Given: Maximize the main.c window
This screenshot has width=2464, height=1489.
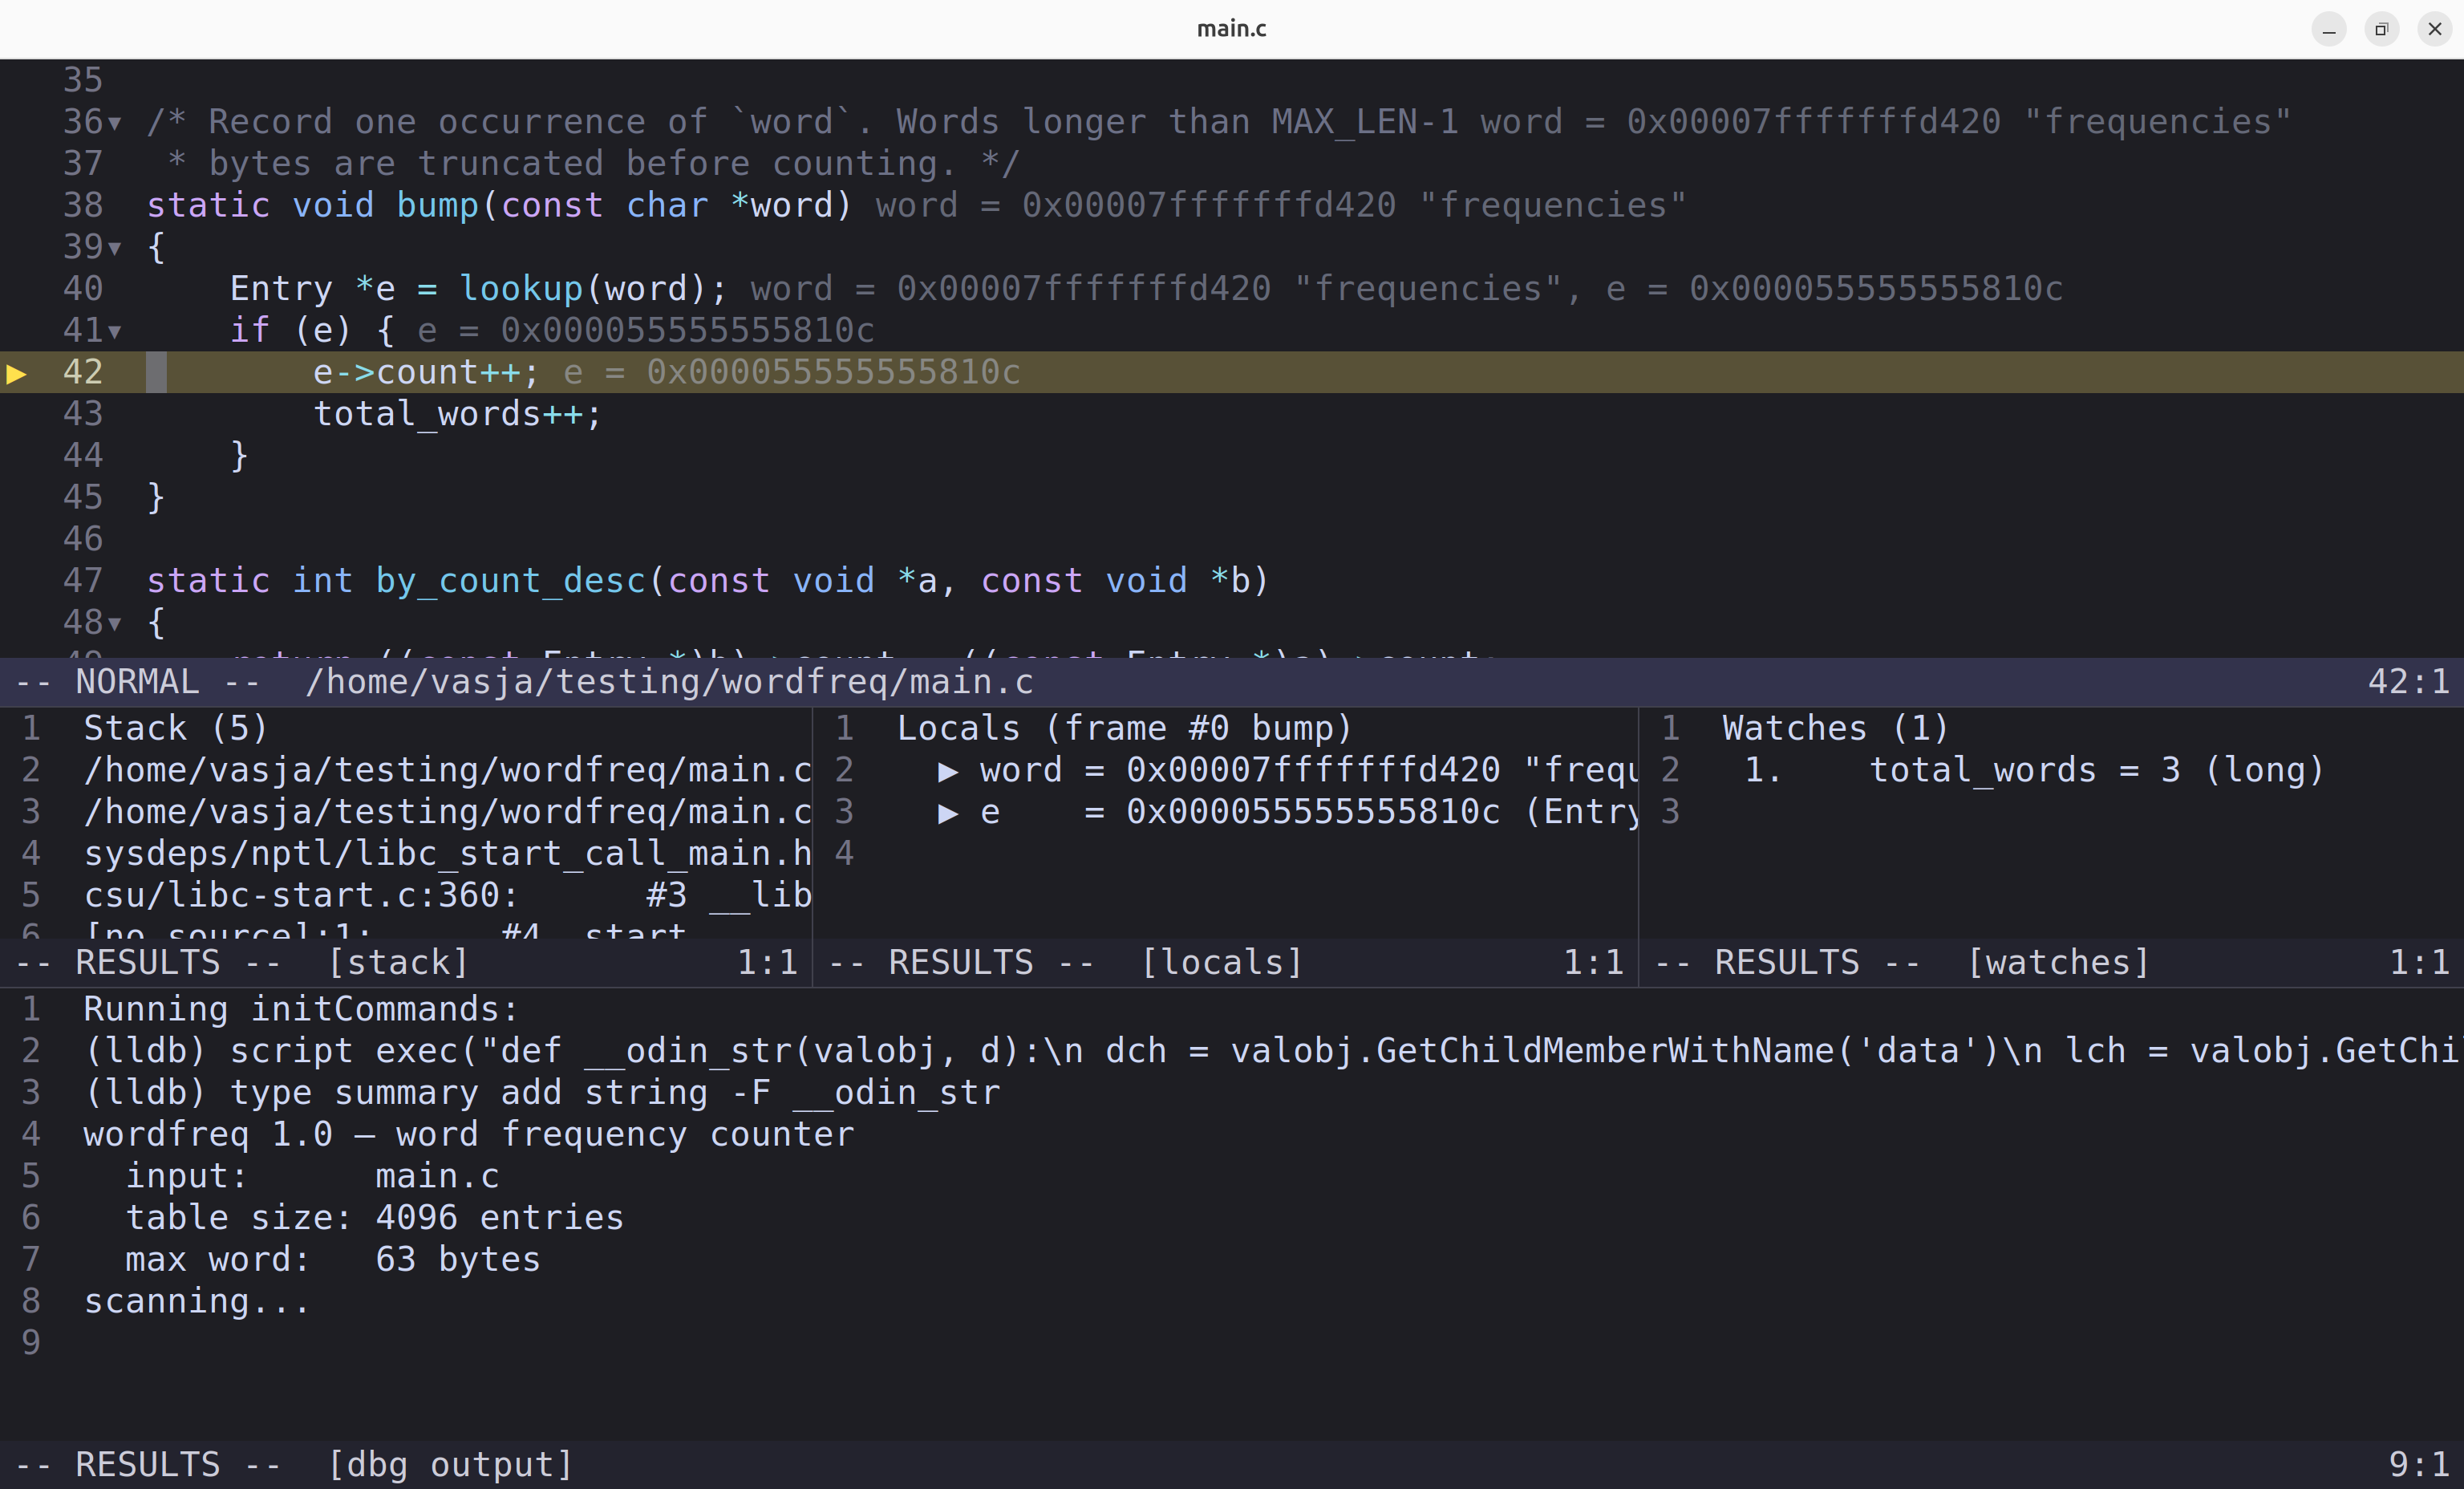Looking at the screenshot, I should pyautogui.click(x=2382, y=29).
